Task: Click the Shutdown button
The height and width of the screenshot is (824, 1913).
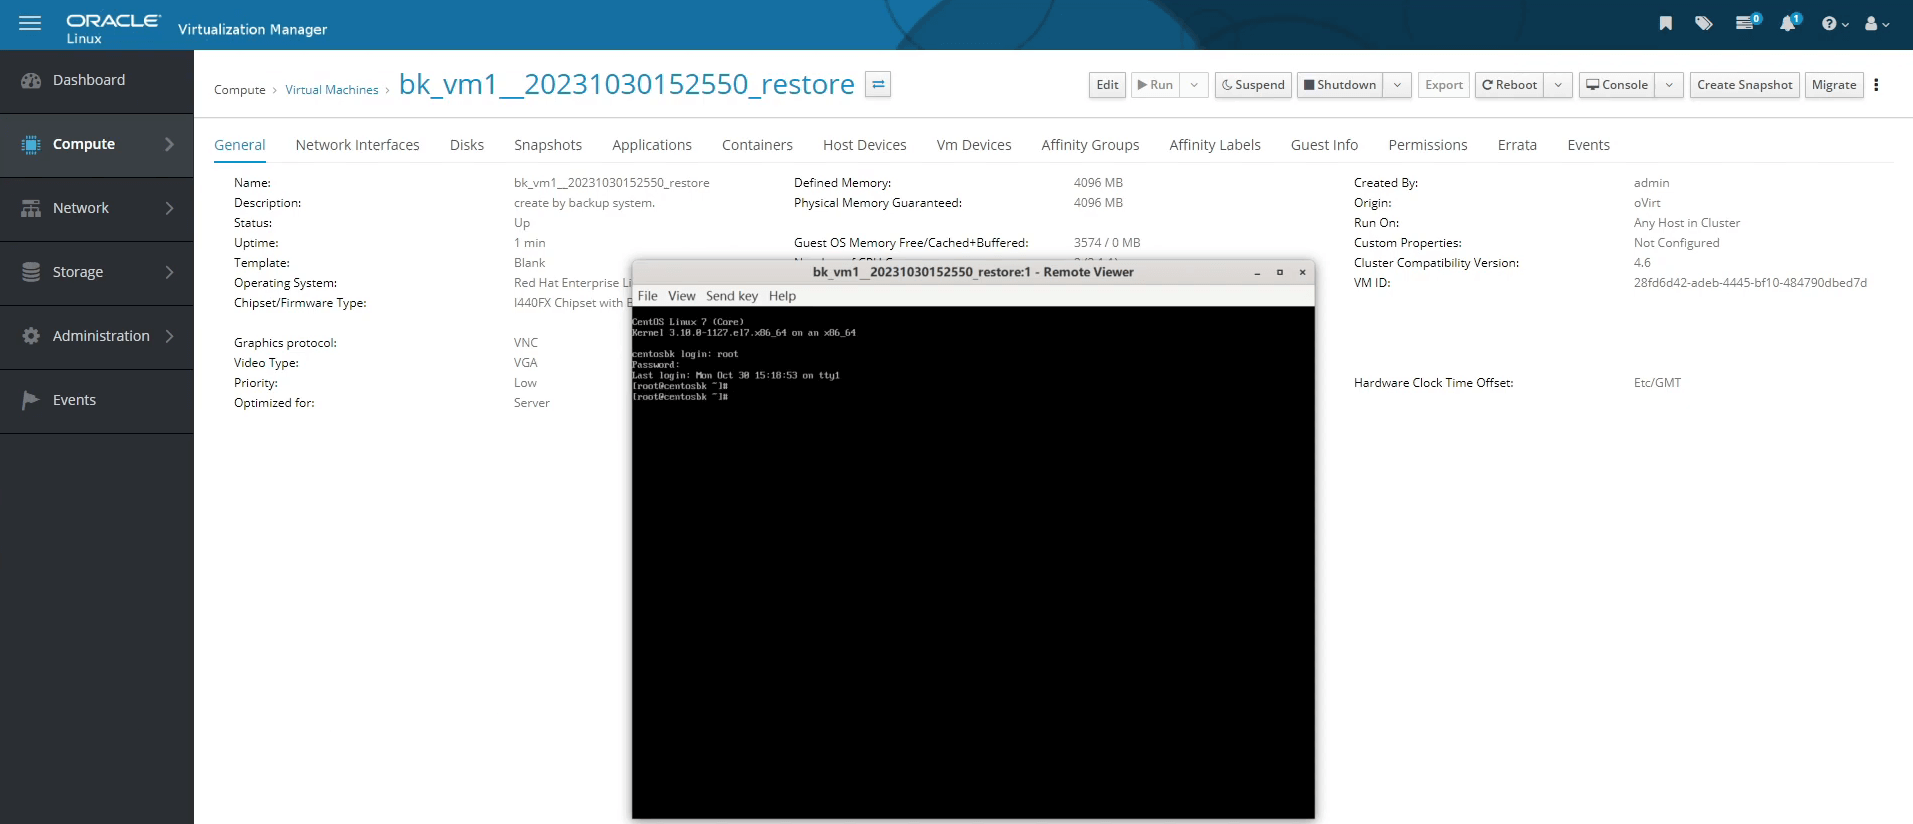Action: click(x=1340, y=85)
